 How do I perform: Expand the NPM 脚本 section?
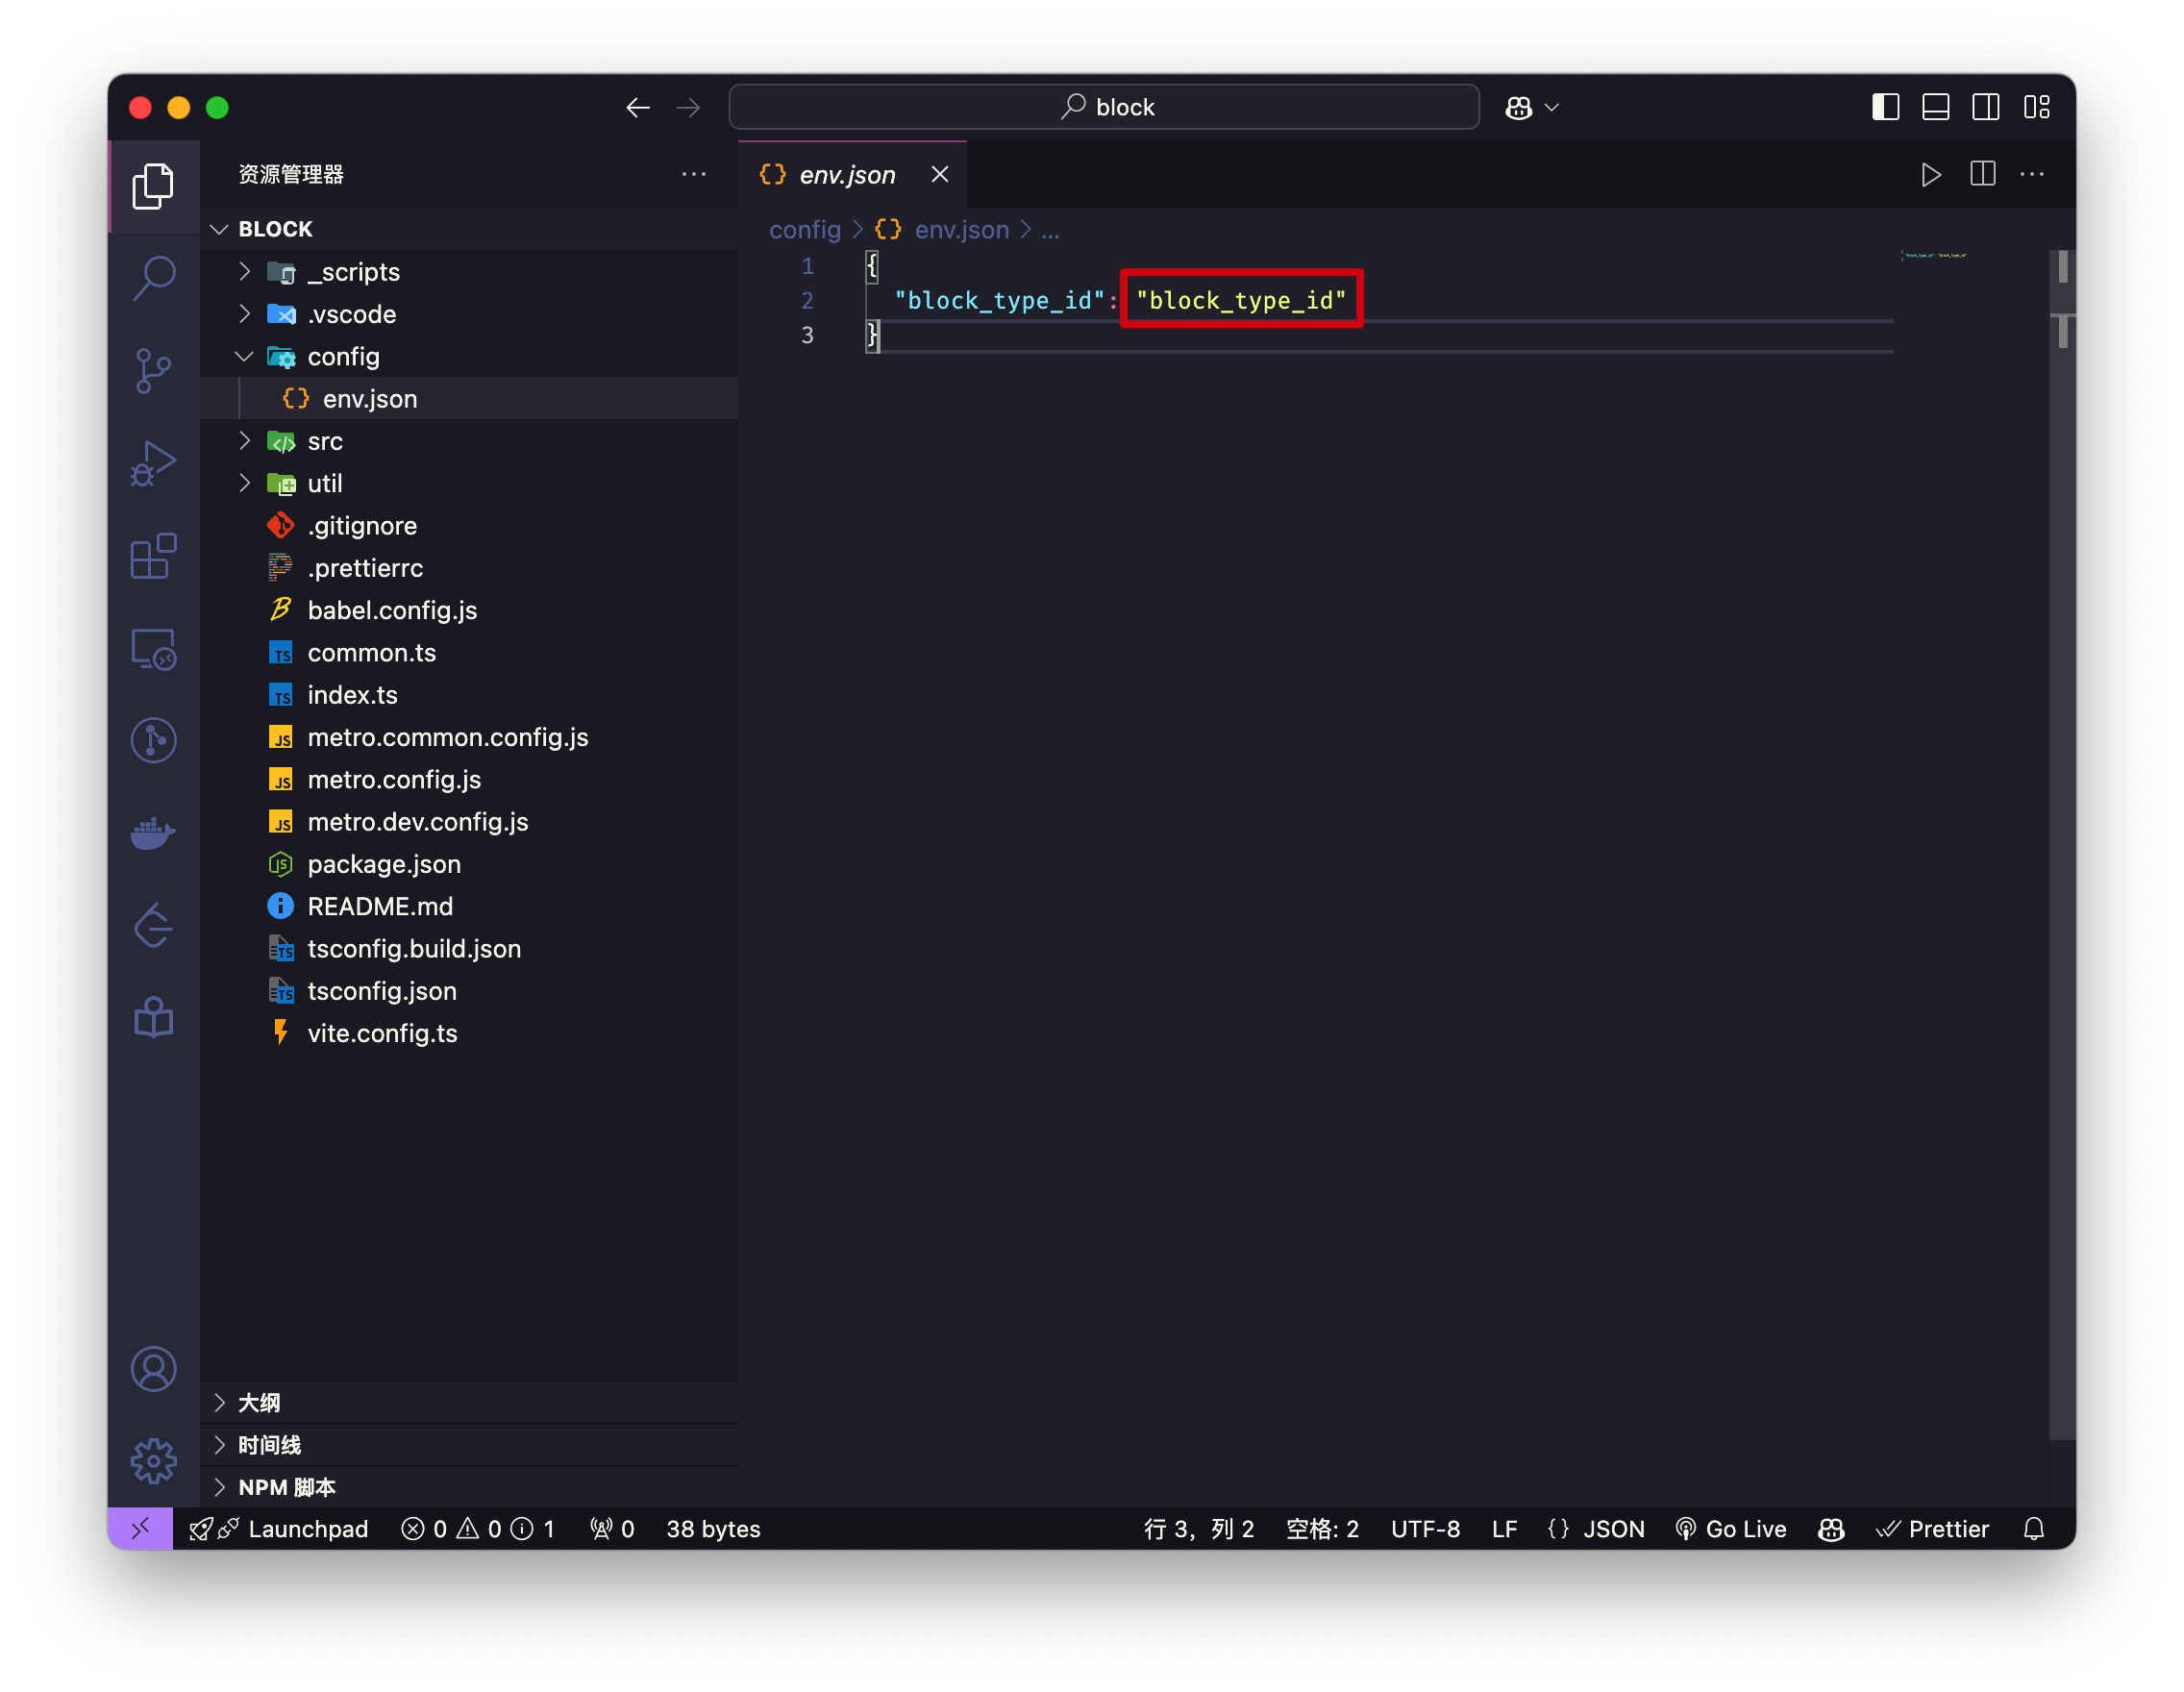pyautogui.click(x=286, y=1487)
